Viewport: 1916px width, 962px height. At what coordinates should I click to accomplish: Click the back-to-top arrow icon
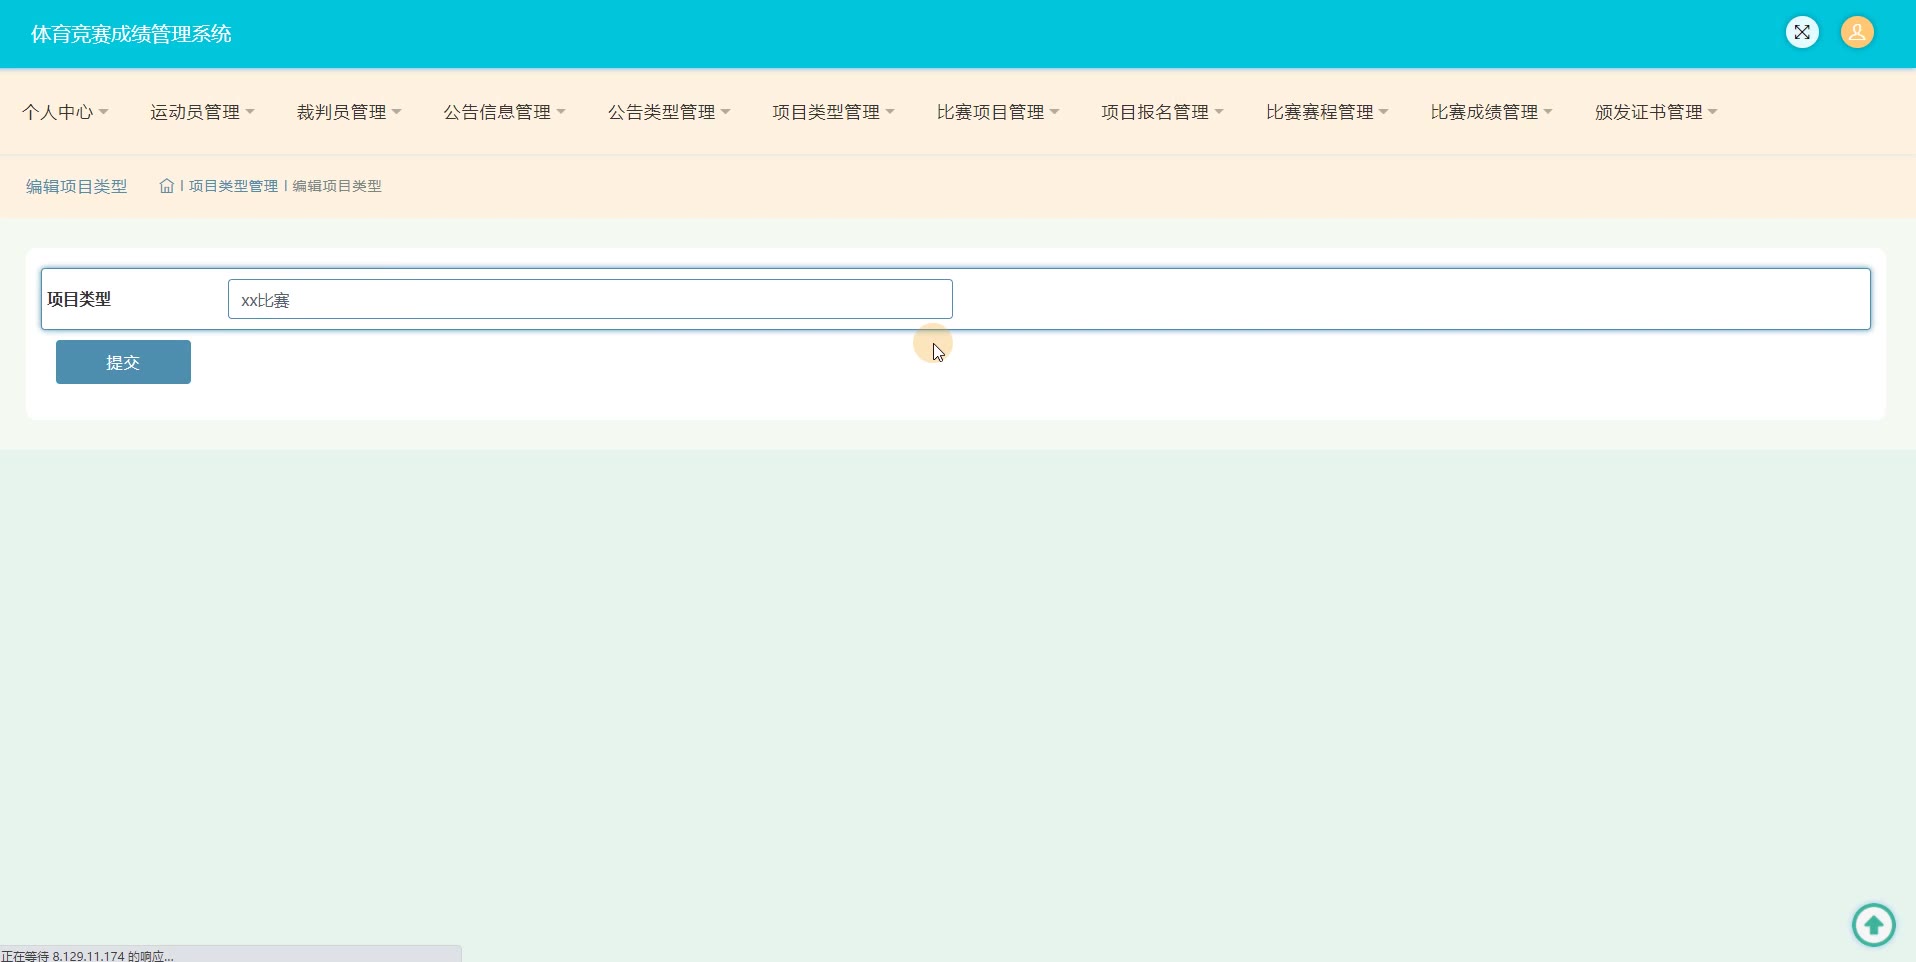(1873, 925)
